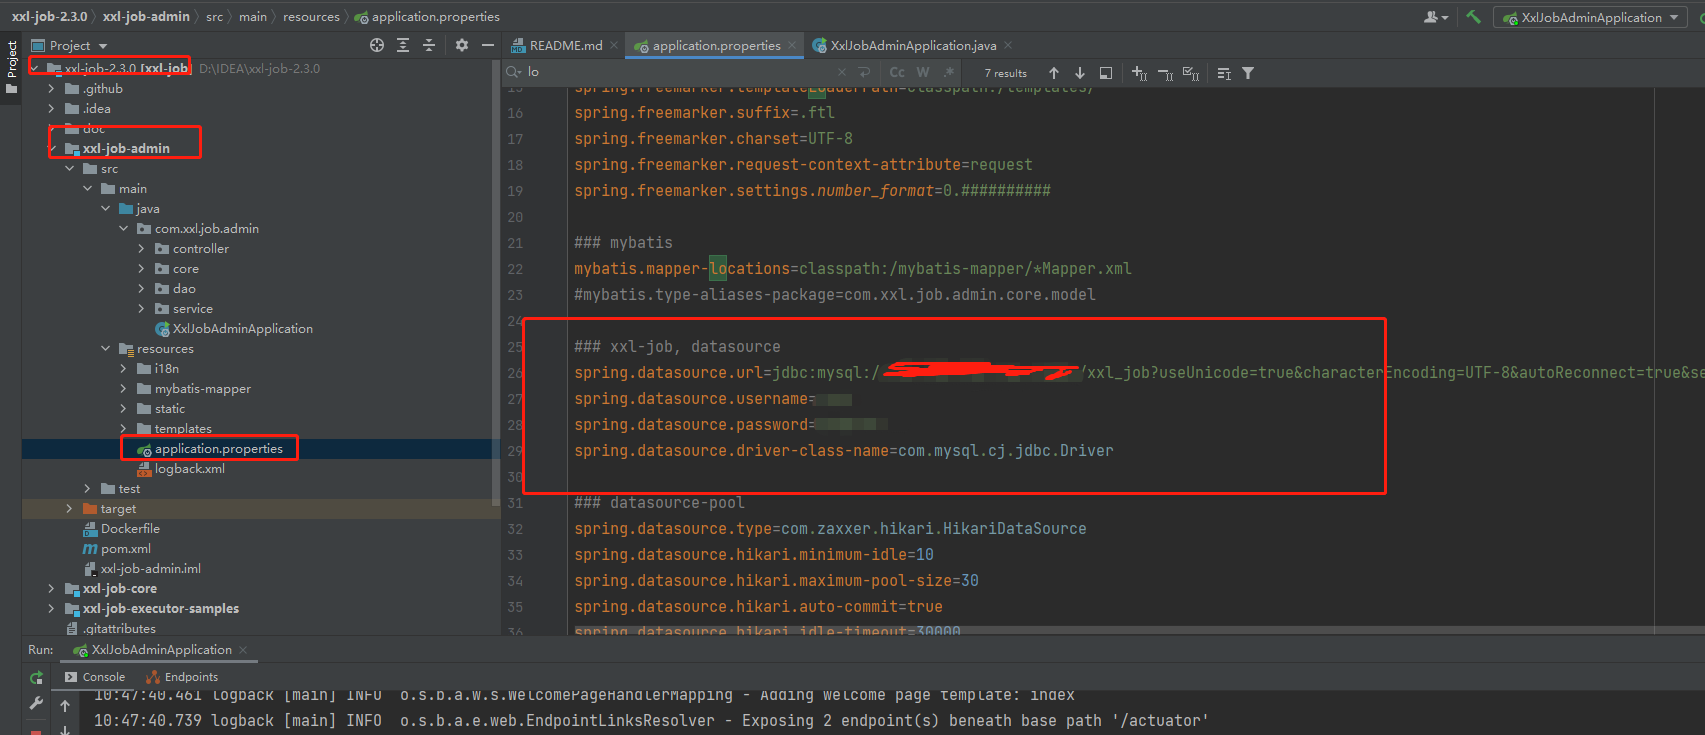This screenshot has width=1705, height=735.
Task: Close the application.properties tab
Action: pyautogui.click(x=792, y=45)
